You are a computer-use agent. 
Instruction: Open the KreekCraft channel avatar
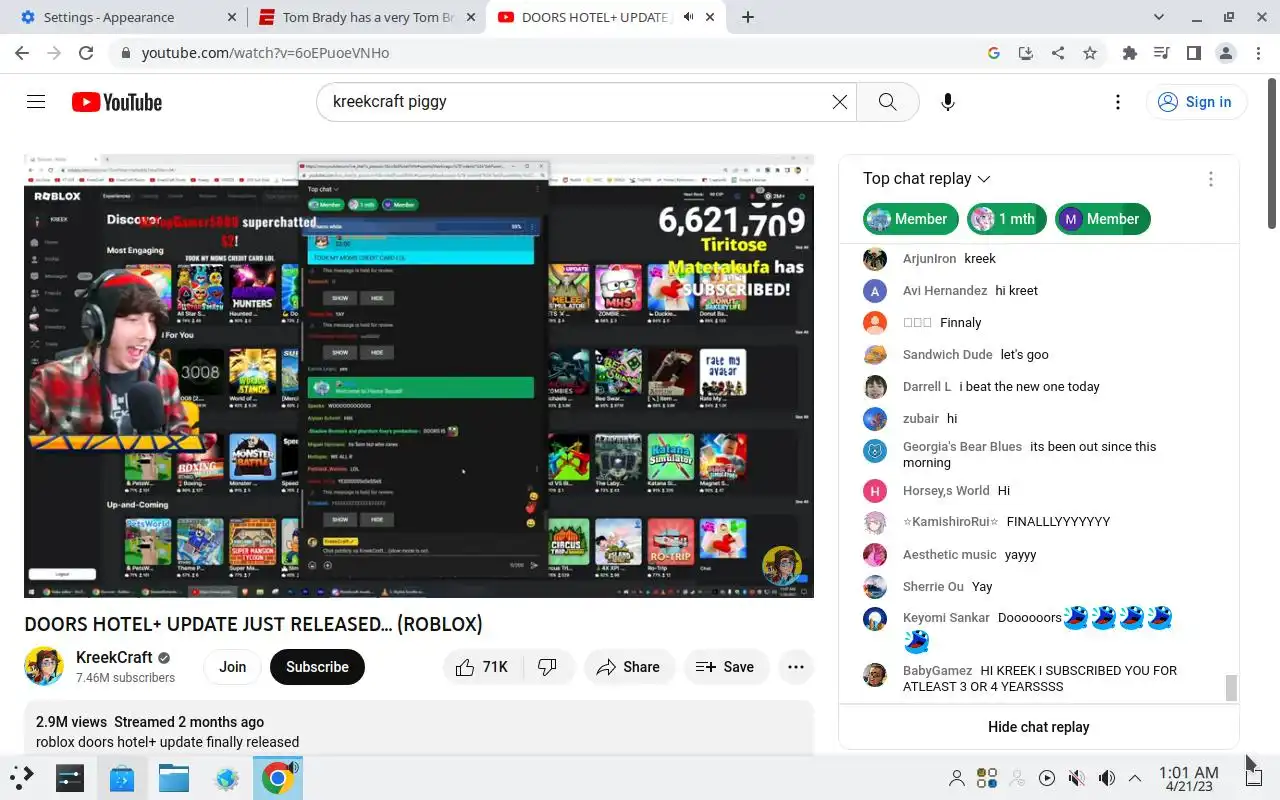pyautogui.click(x=44, y=666)
